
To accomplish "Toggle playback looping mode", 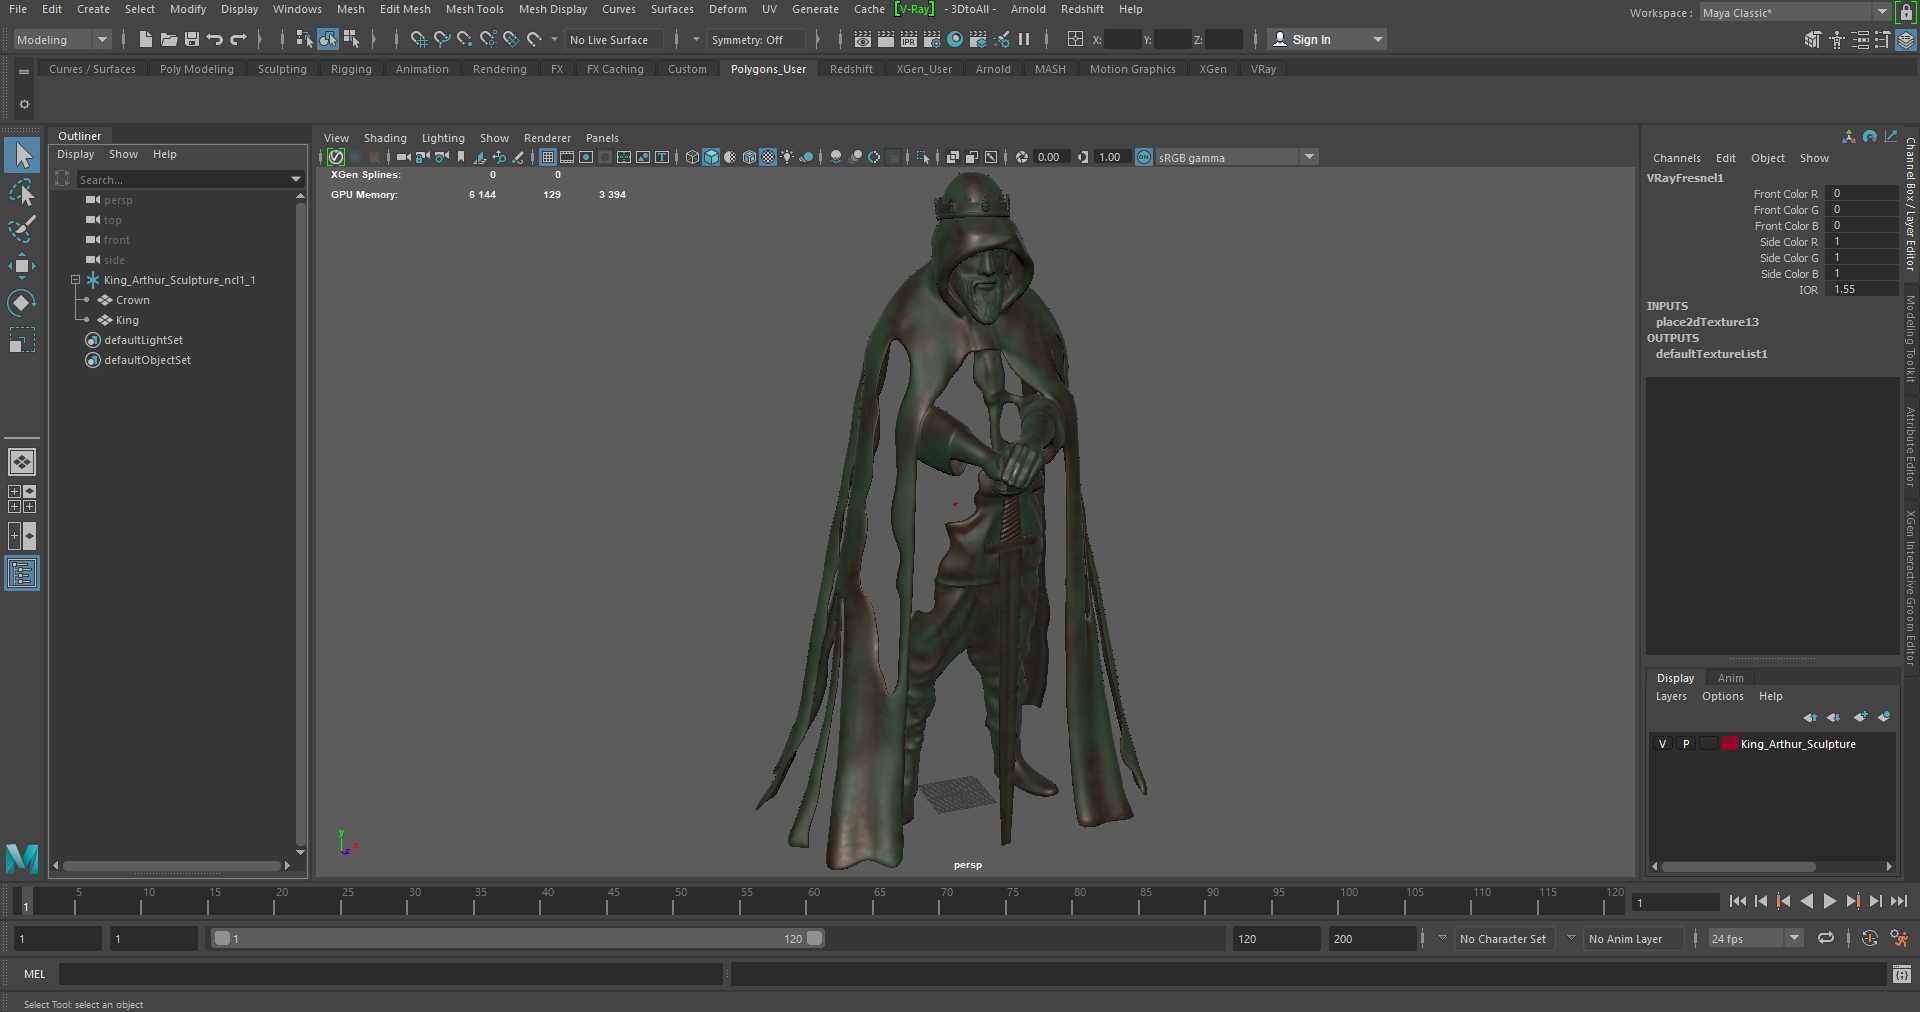I will [1826, 938].
